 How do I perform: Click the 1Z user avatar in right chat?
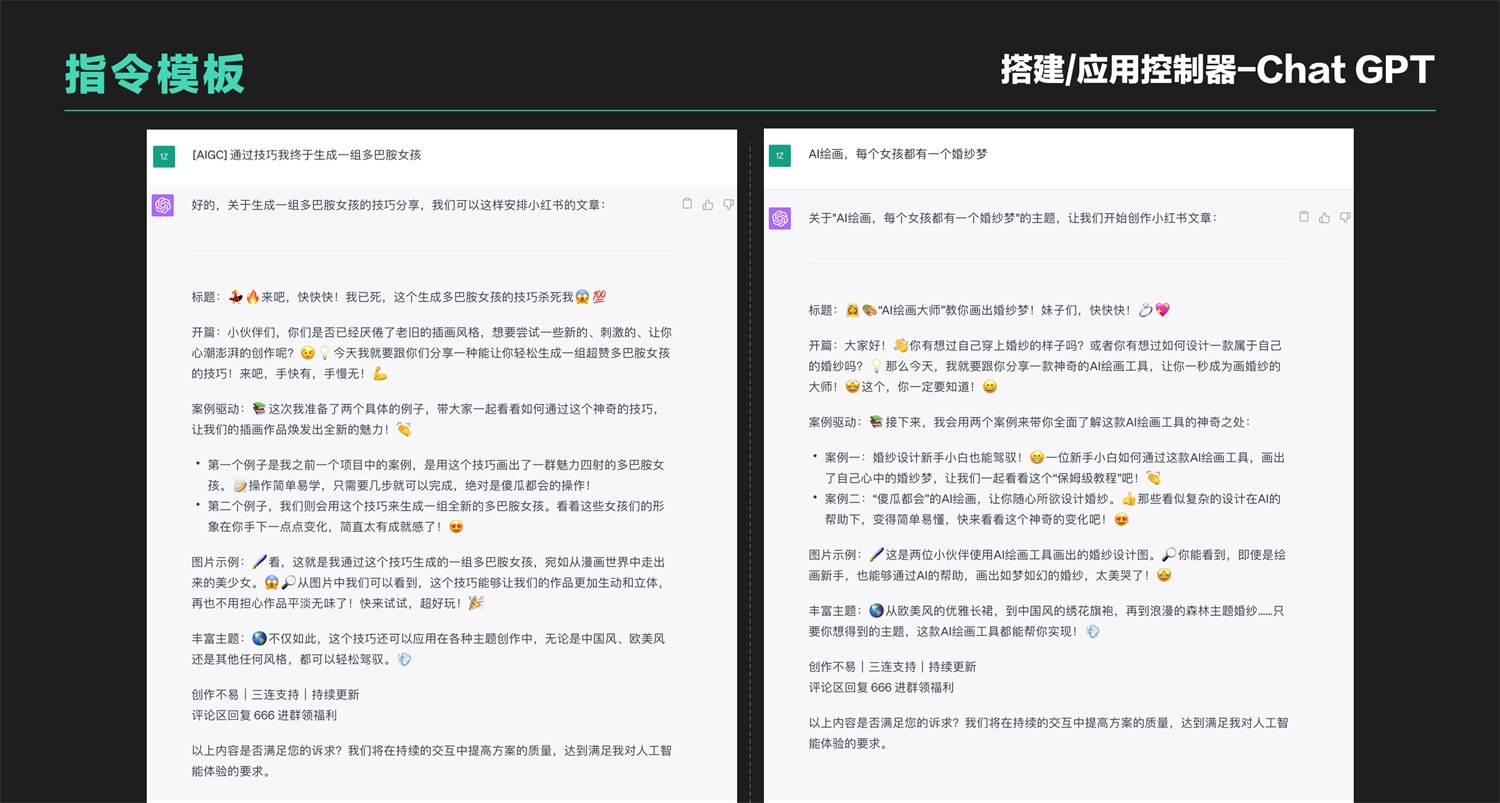(x=780, y=156)
